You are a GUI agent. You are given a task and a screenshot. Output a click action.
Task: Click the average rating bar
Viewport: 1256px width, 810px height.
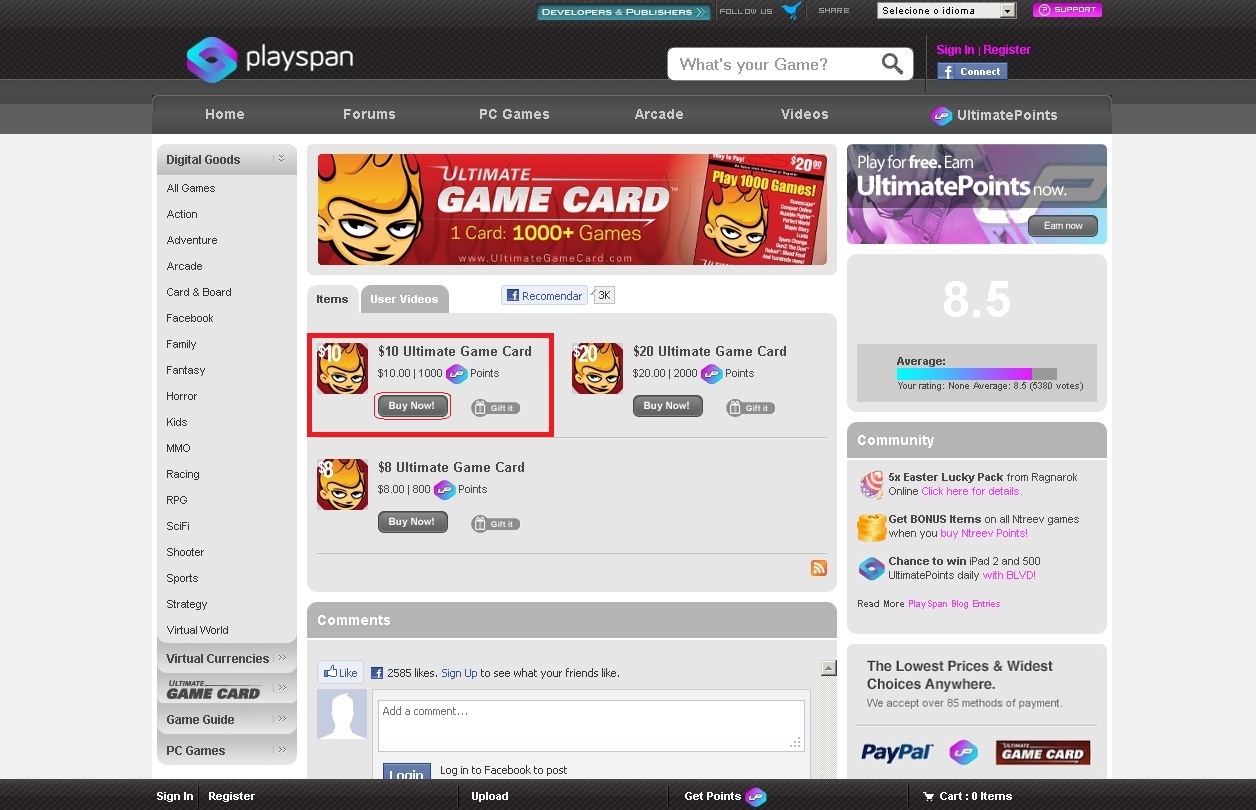click(977, 373)
